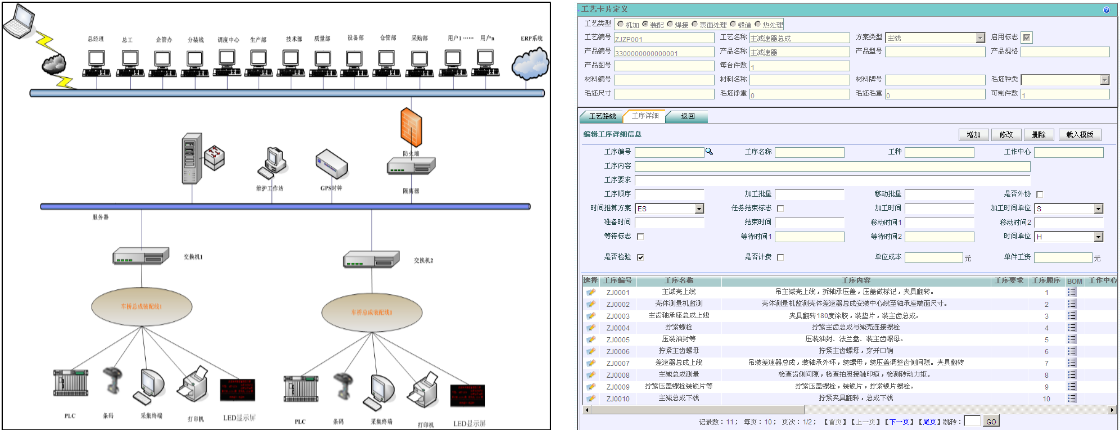Switch to the 工艺路线 tab
Screen dimensions: 1120x431
coord(600,116)
